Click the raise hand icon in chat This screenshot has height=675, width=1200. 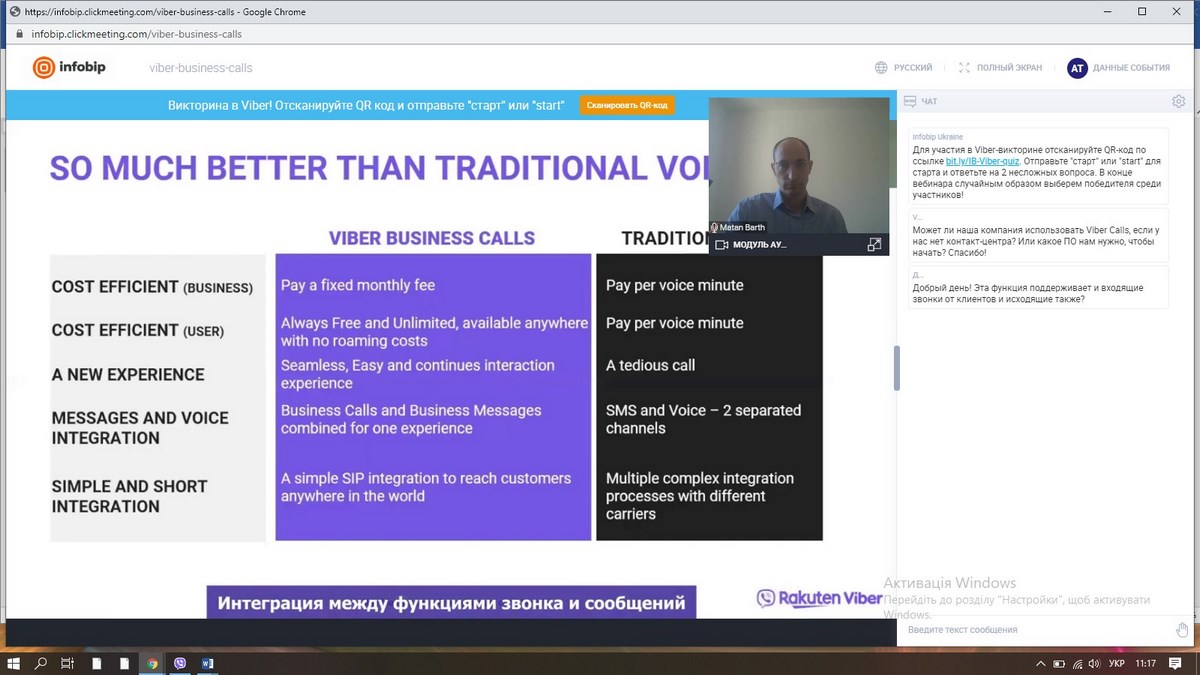1182,629
